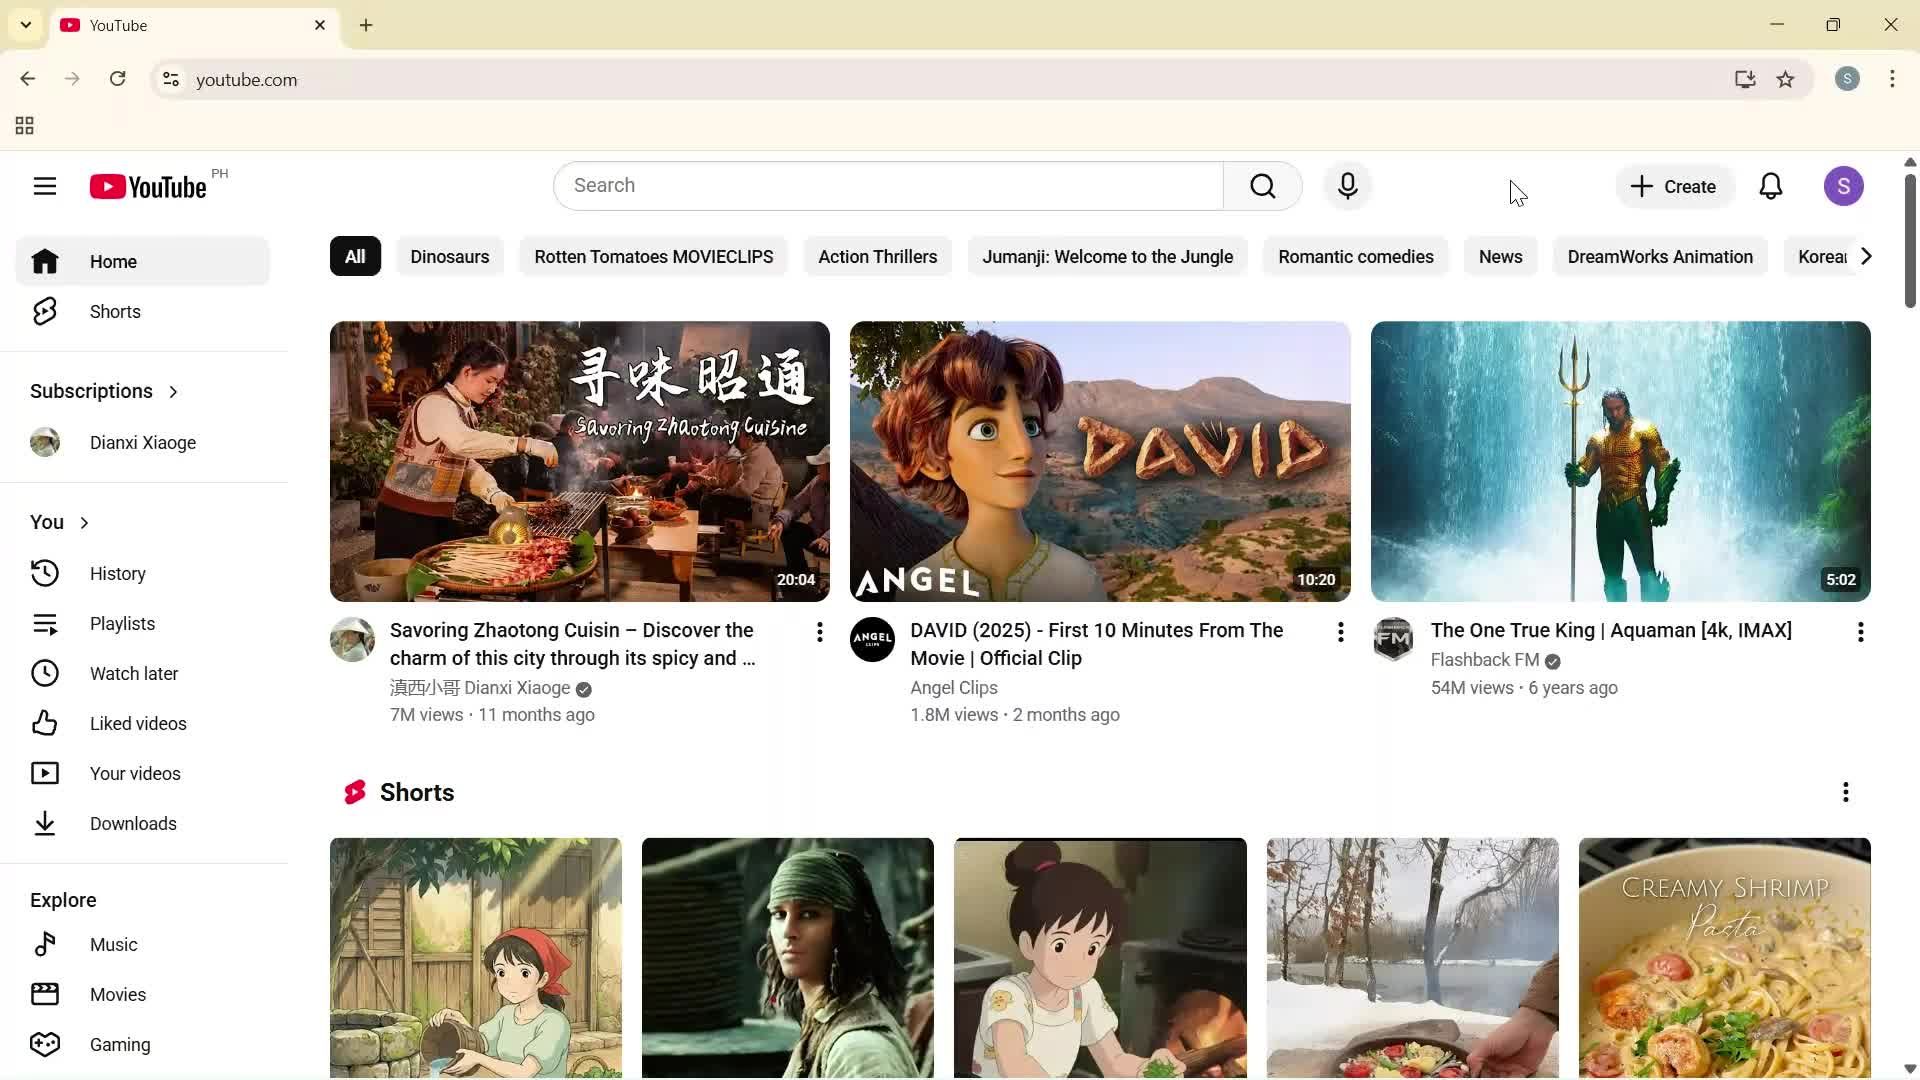This screenshot has height=1080, width=1920.
Task: Open options menu on the Aquaman video
Action: [1861, 632]
